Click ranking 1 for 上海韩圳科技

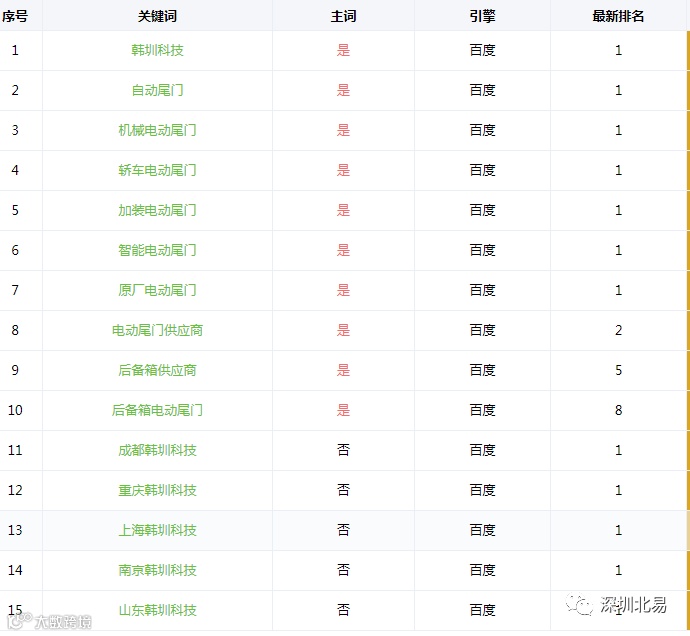tap(618, 530)
